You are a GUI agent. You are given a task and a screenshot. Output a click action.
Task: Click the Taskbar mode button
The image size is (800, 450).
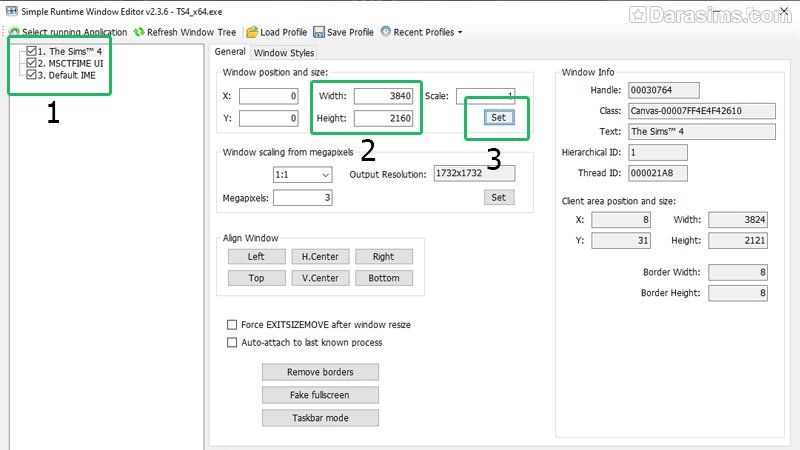[320, 418]
